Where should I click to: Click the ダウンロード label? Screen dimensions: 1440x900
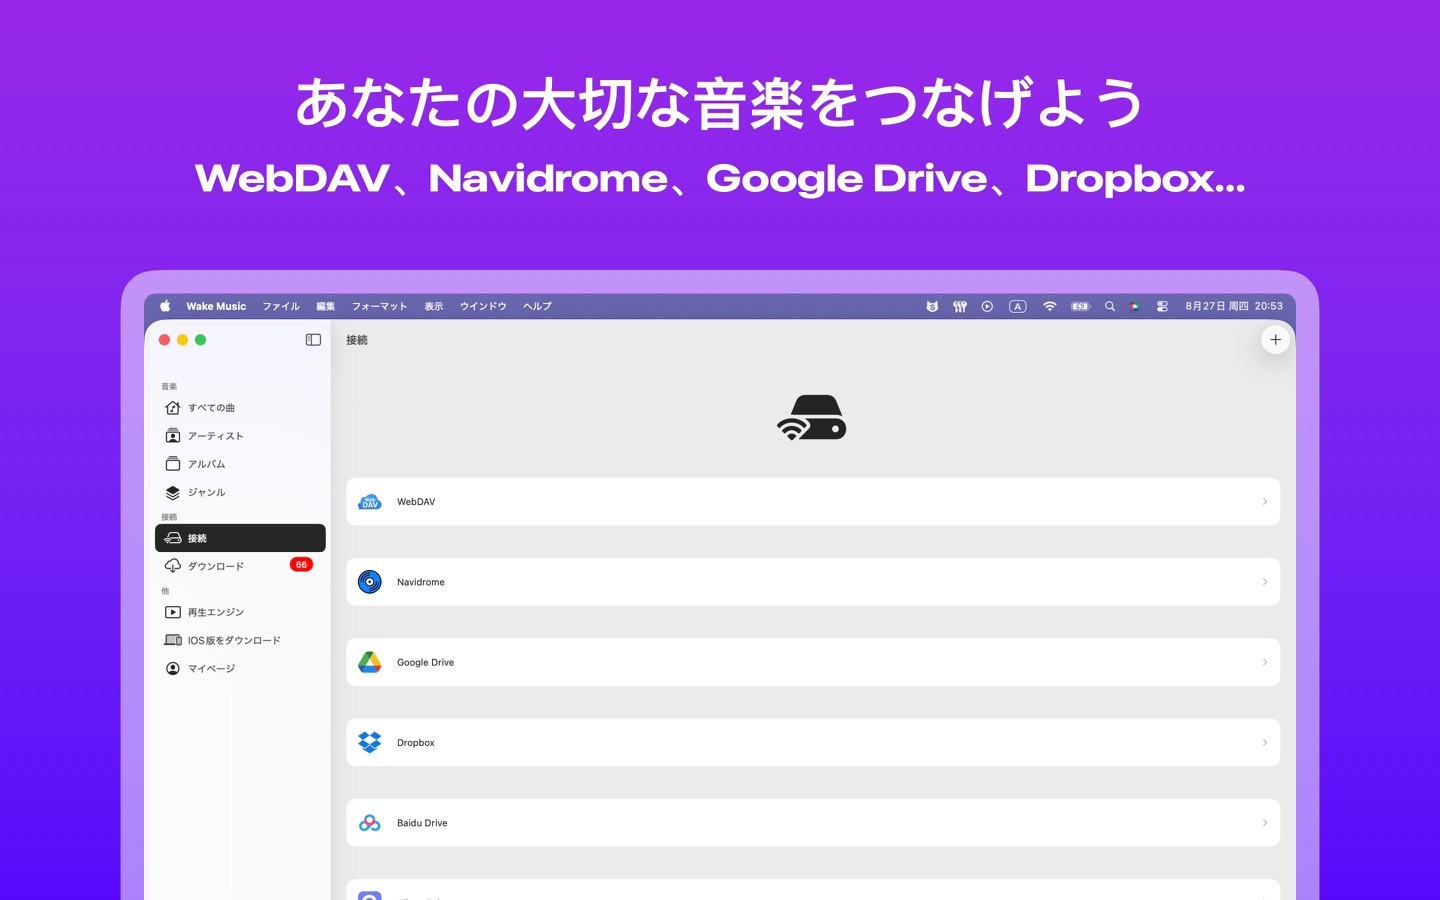(215, 566)
